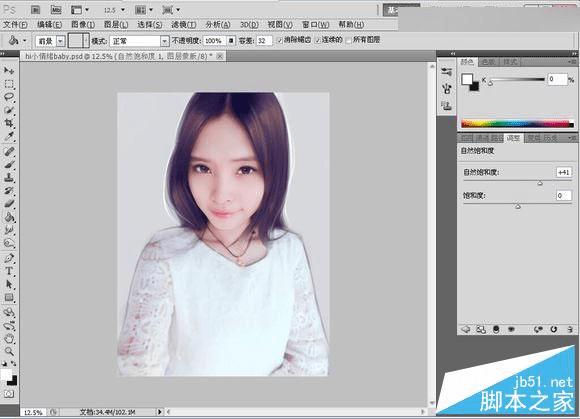This screenshot has height=419, width=580.
Task: Delete this adjustment layer trash button
Action: [x=570, y=329]
